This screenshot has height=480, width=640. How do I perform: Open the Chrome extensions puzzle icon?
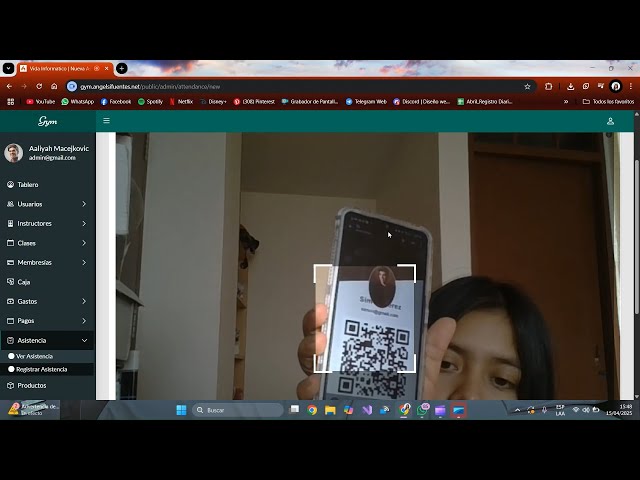point(549,87)
